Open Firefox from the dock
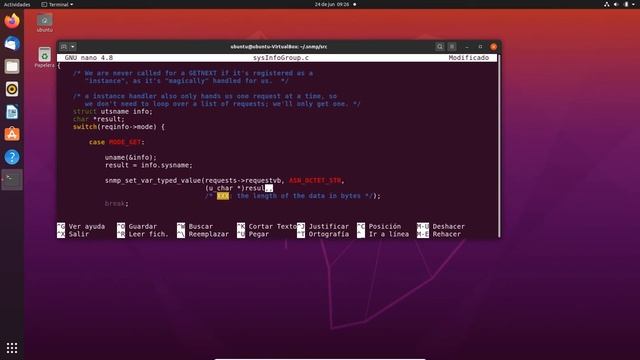Screen dimensions: 640x360 click(x=12, y=21)
